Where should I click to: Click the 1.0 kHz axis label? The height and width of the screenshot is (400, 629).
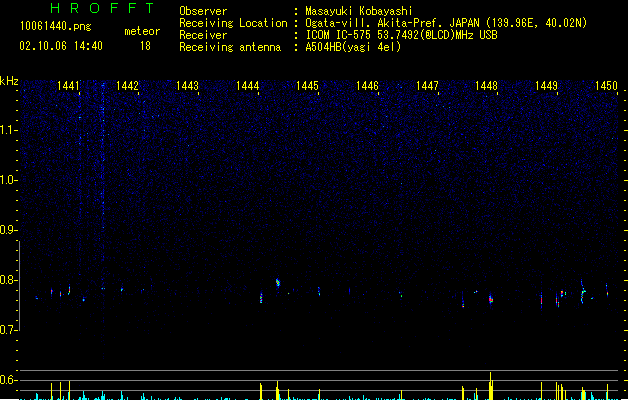coord(8,180)
